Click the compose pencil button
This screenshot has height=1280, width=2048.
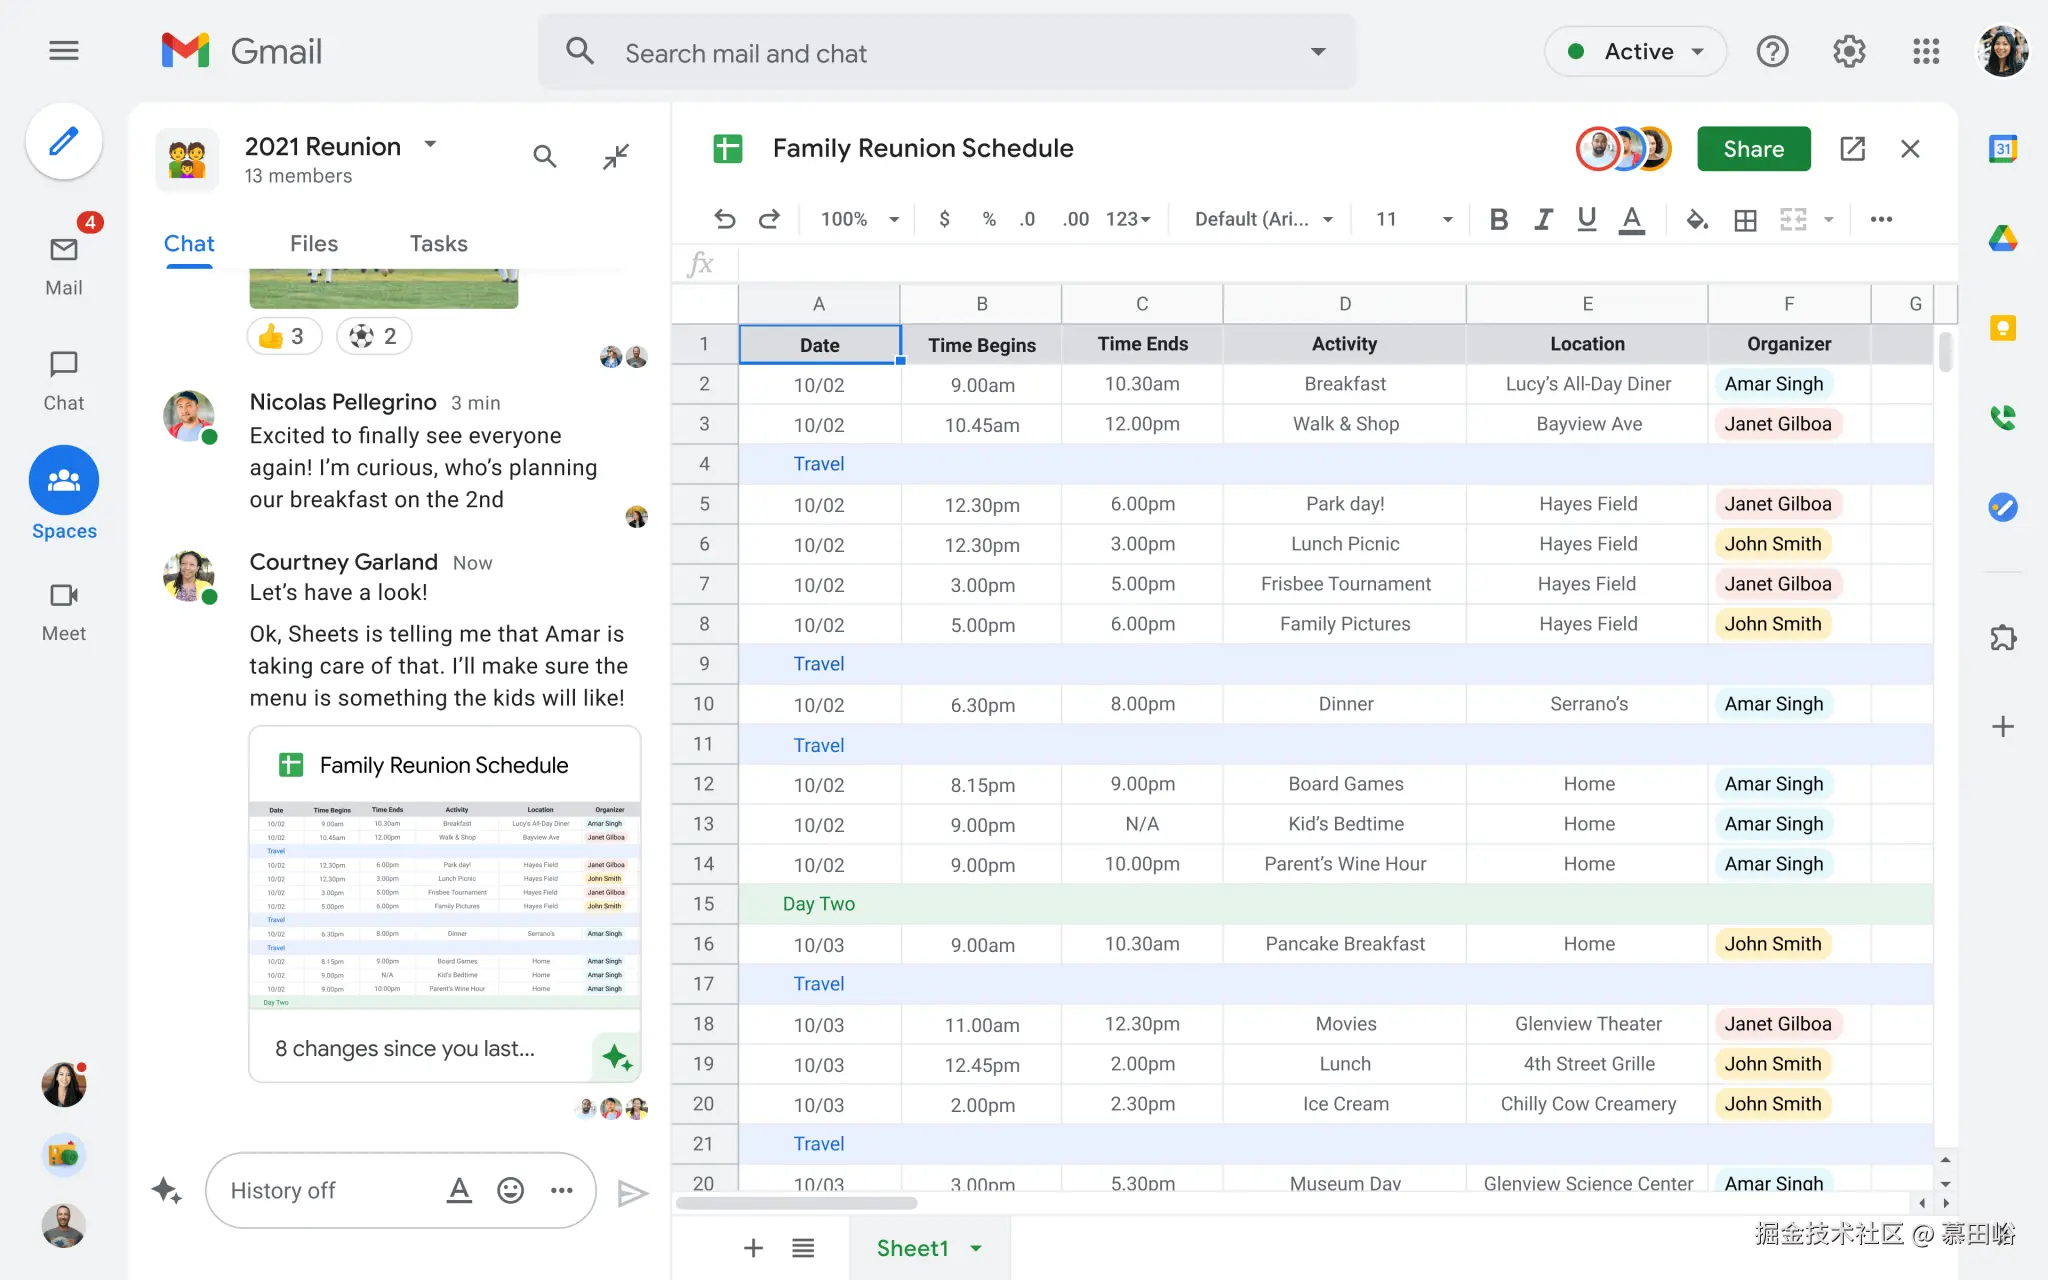pos(63,141)
